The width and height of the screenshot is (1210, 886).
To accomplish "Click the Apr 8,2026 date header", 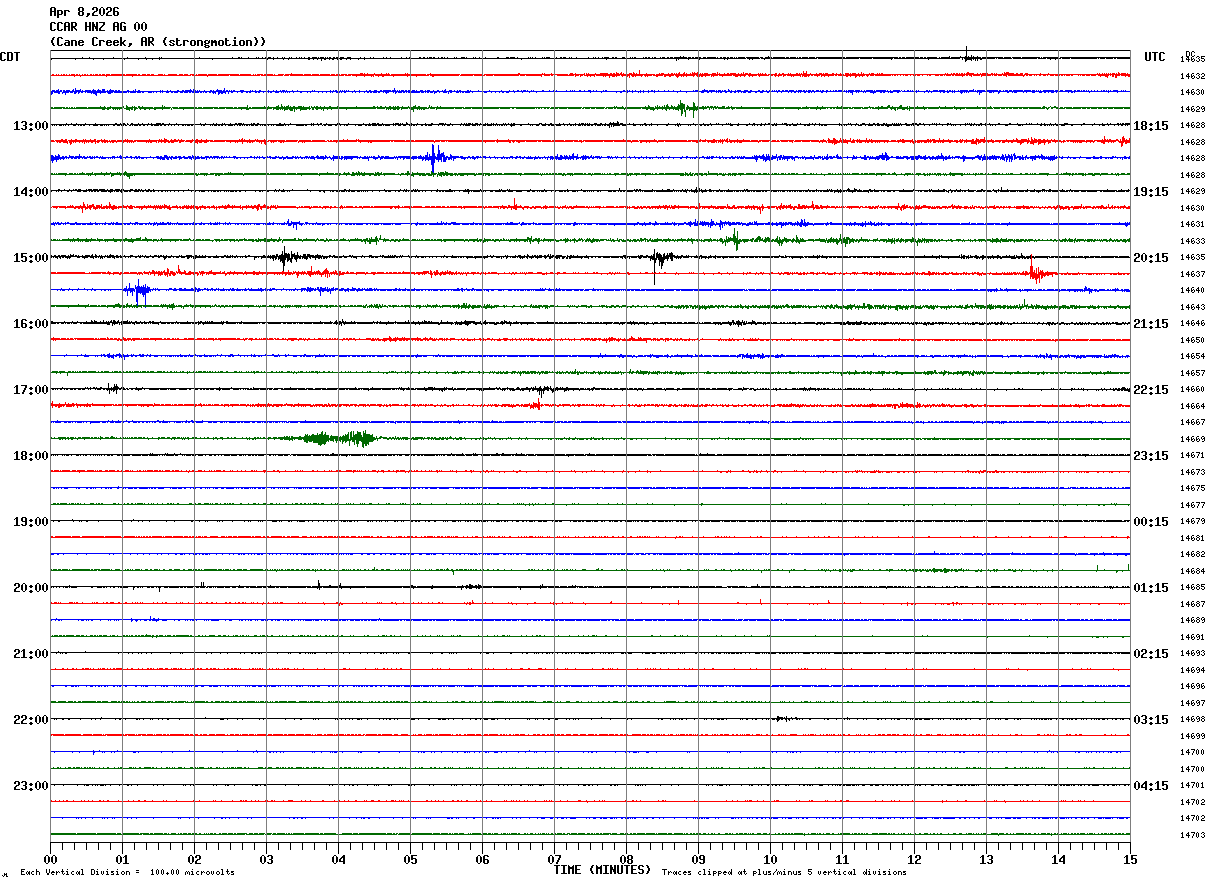I will 84,12.
